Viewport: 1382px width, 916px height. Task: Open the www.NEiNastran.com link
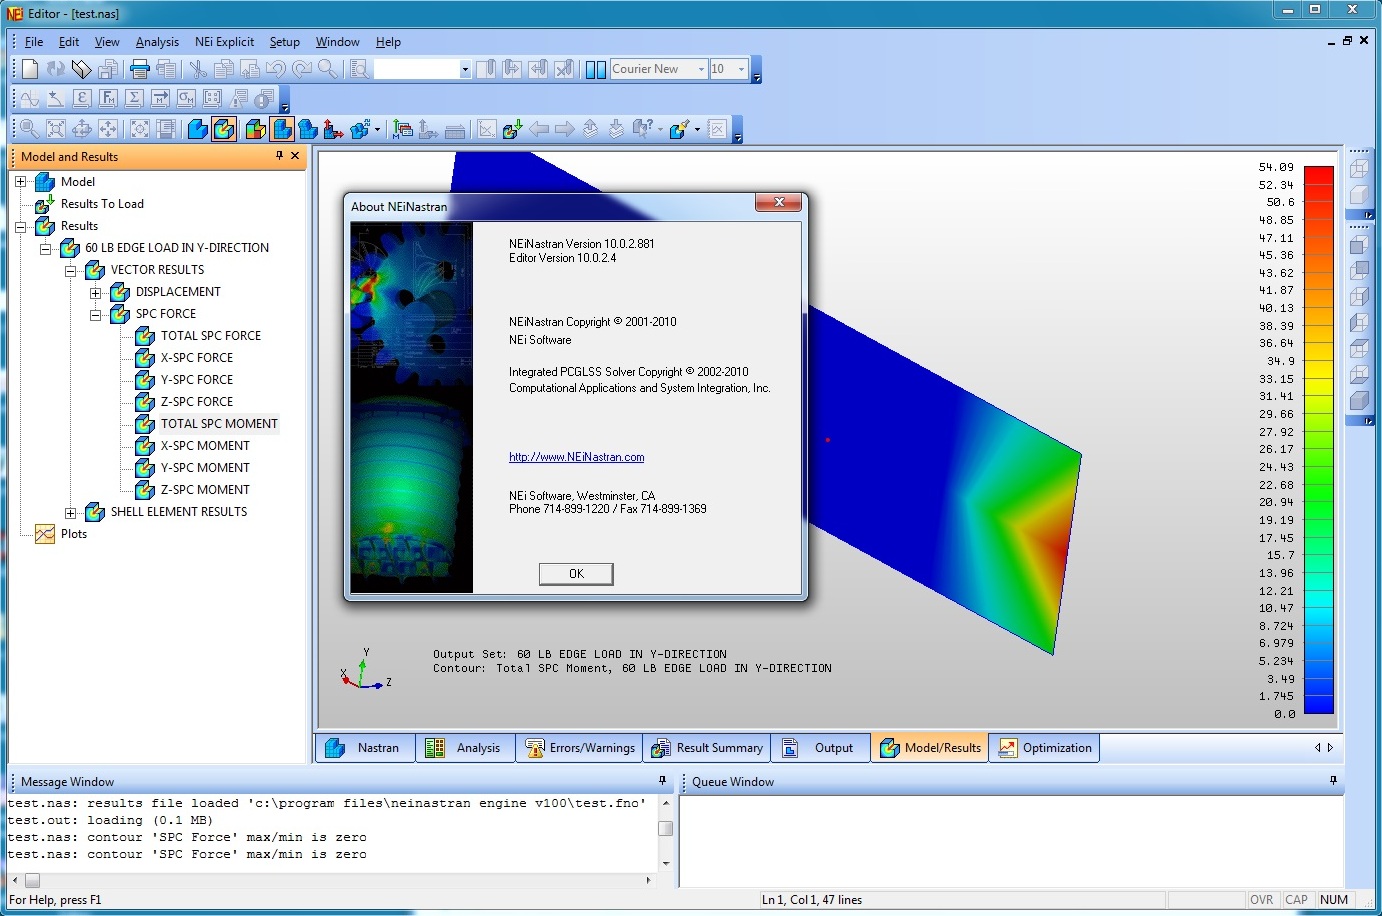click(x=576, y=457)
